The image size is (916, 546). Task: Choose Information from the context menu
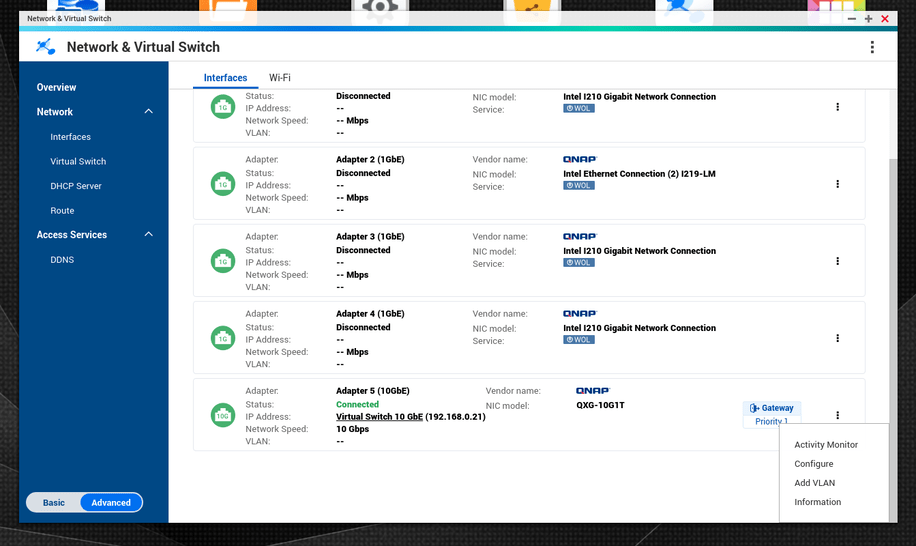pos(817,502)
